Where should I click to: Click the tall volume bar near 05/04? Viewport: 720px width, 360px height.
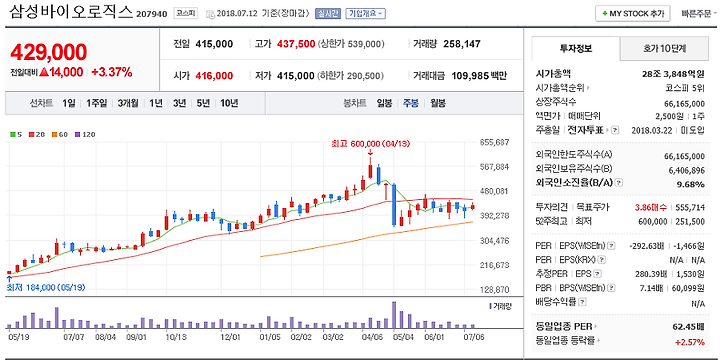coord(394,315)
